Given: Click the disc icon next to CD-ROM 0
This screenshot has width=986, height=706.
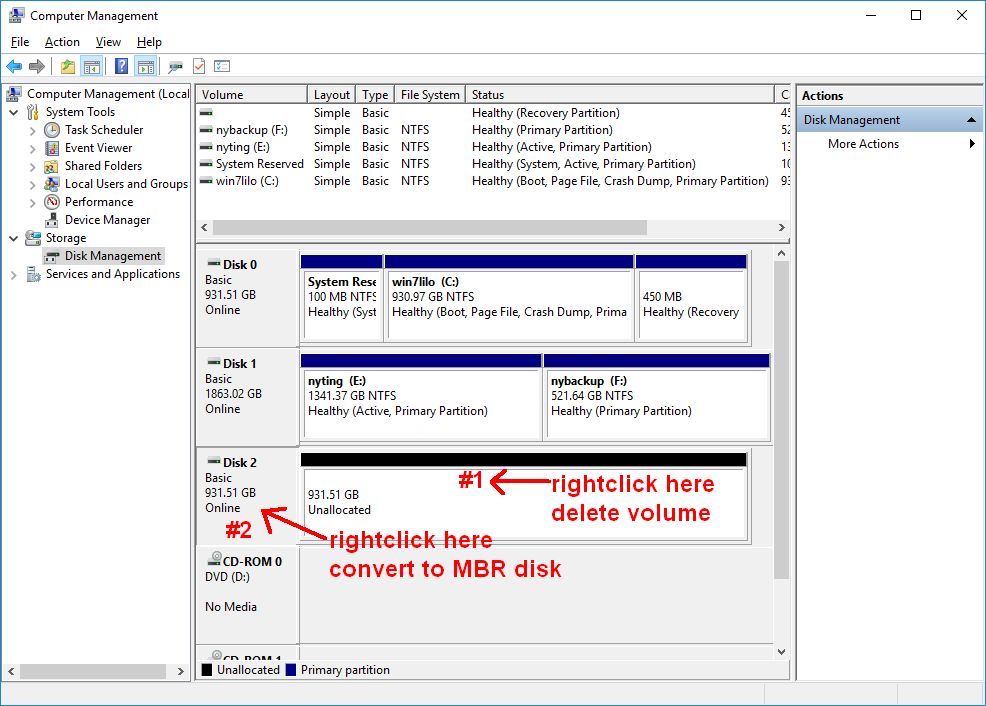Looking at the screenshot, I should coord(215,558).
